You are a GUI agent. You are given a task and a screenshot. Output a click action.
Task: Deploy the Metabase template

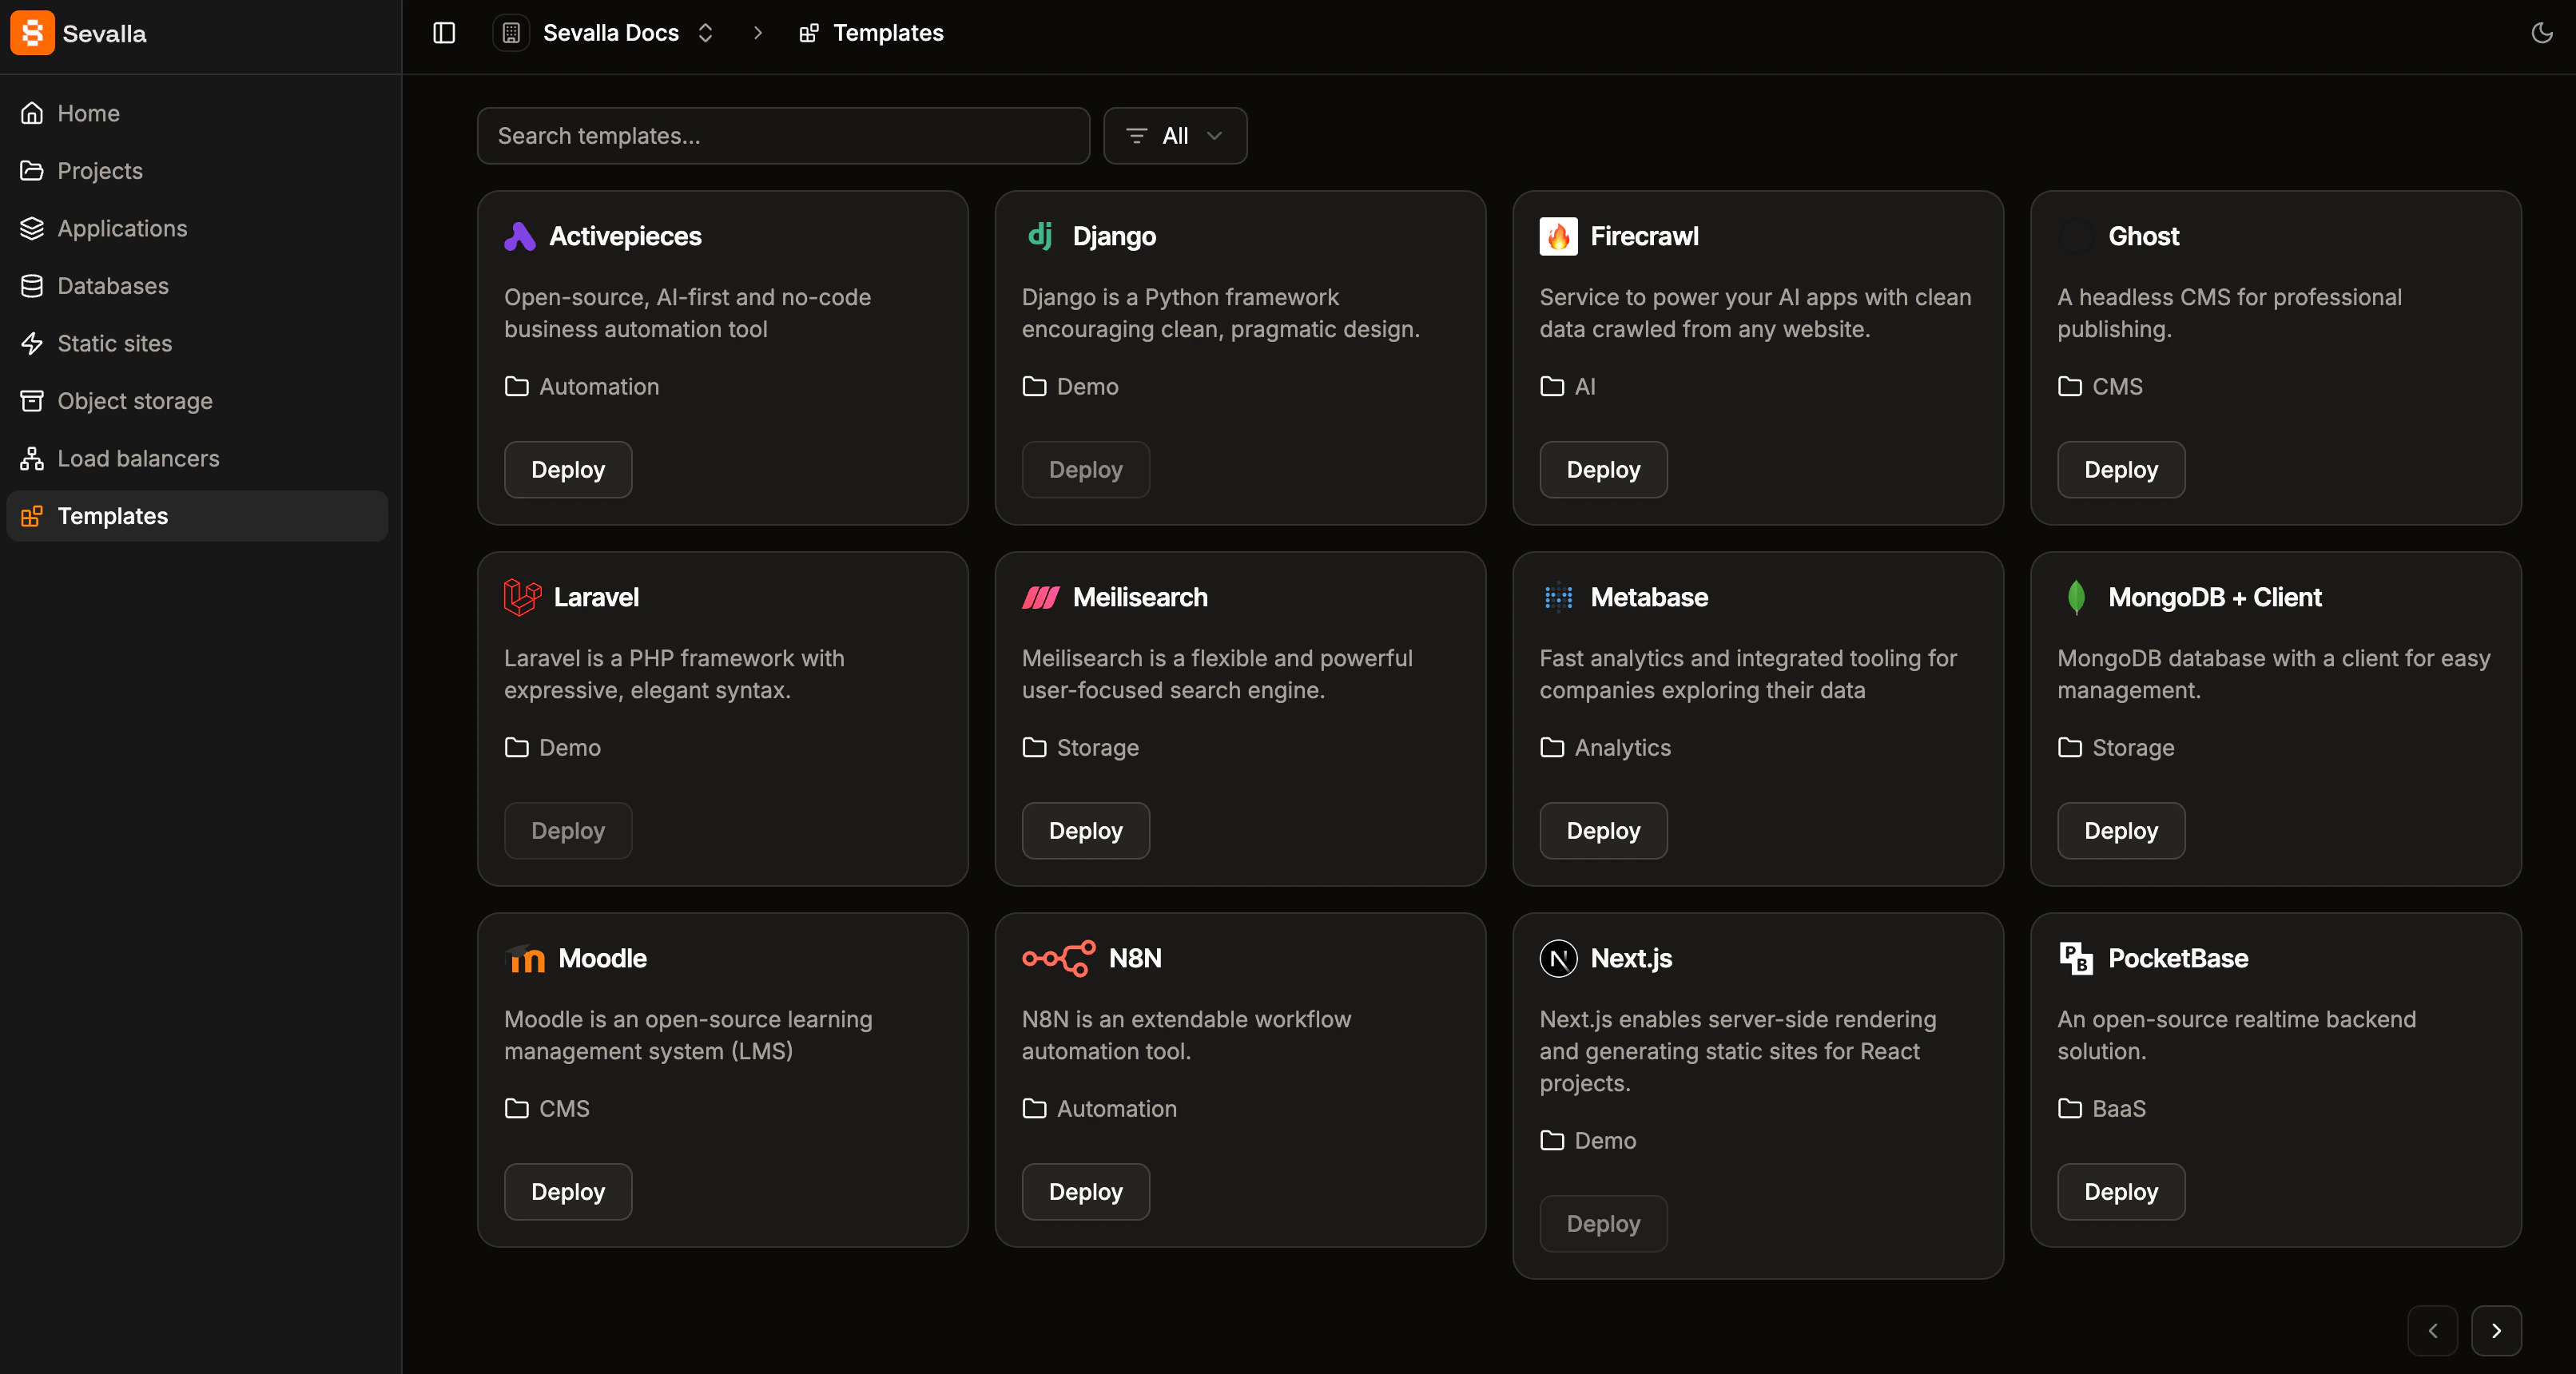1603,831
